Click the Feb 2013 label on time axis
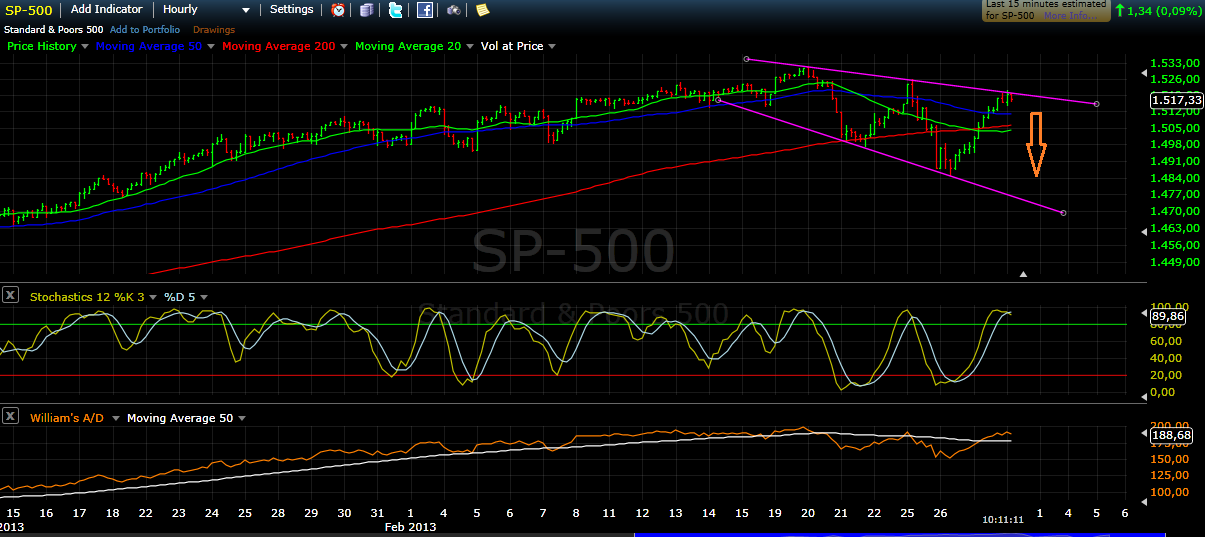The image size is (1205, 537). 413,526
